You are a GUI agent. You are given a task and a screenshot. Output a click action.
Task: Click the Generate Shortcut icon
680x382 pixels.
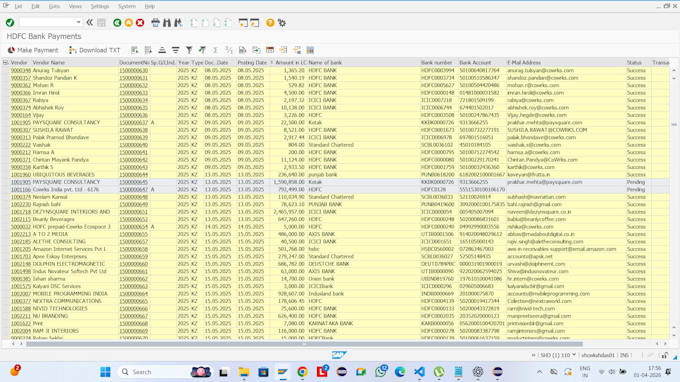(x=255, y=23)
